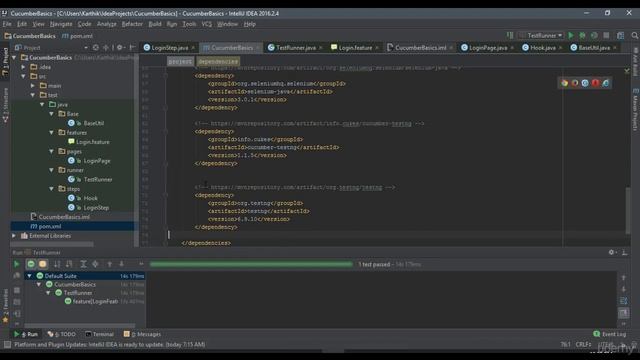Toggle sort alphabetically in Run panel
This screenshot has height=360, width=640.
tap(57, 264)
